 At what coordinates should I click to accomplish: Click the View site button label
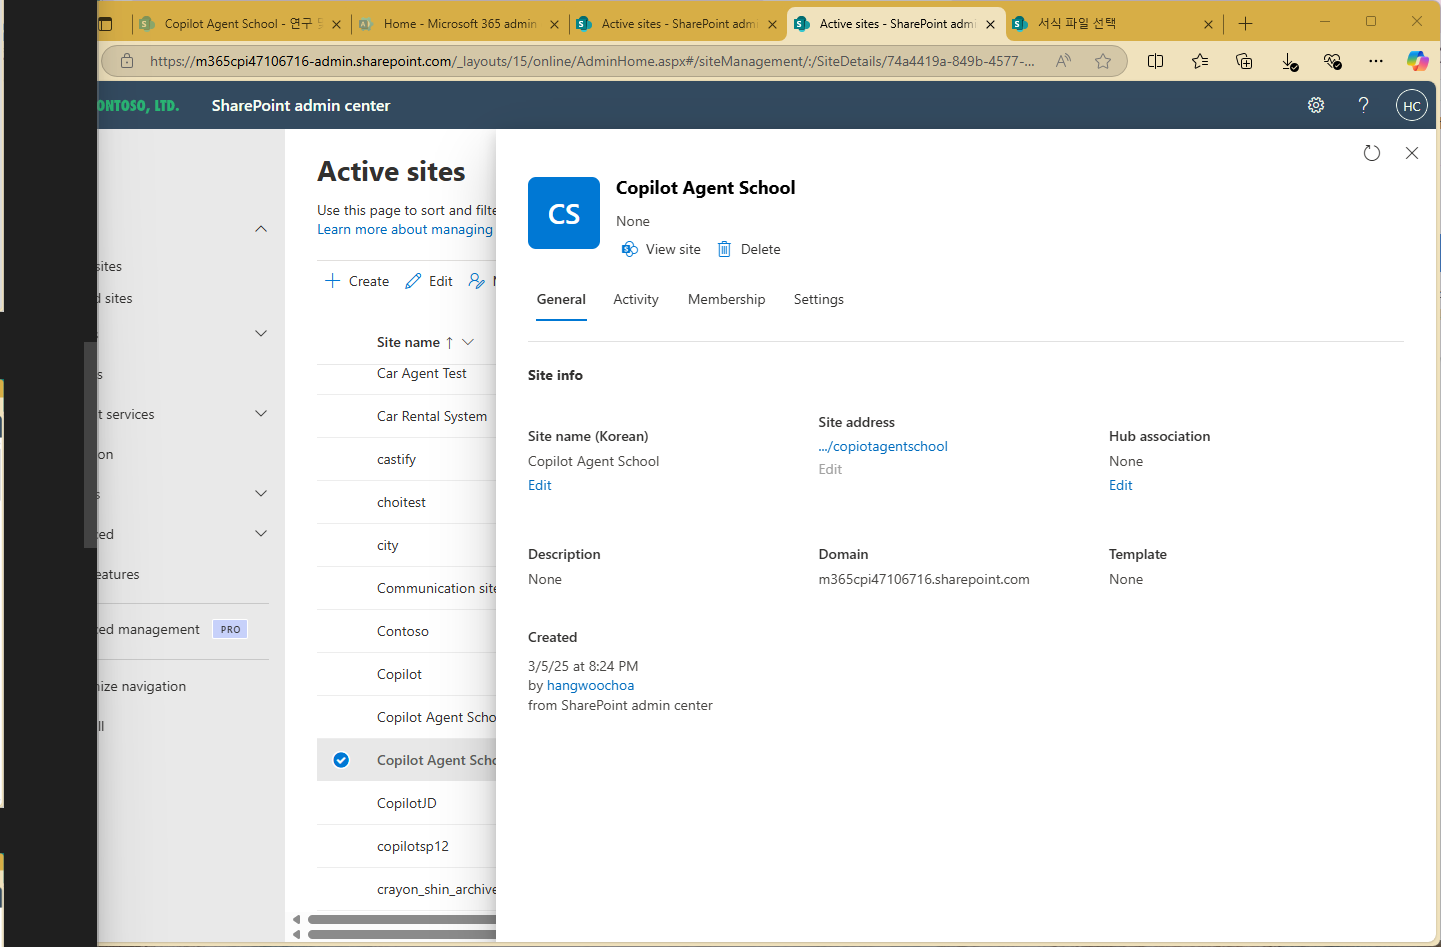pyautogui.click(x=673, y=249)
